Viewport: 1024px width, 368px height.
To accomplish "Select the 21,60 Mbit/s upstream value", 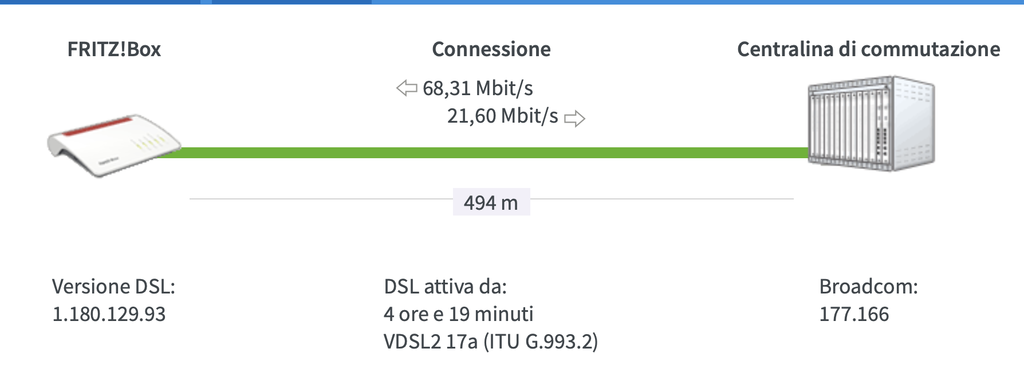I will [503, 117].
